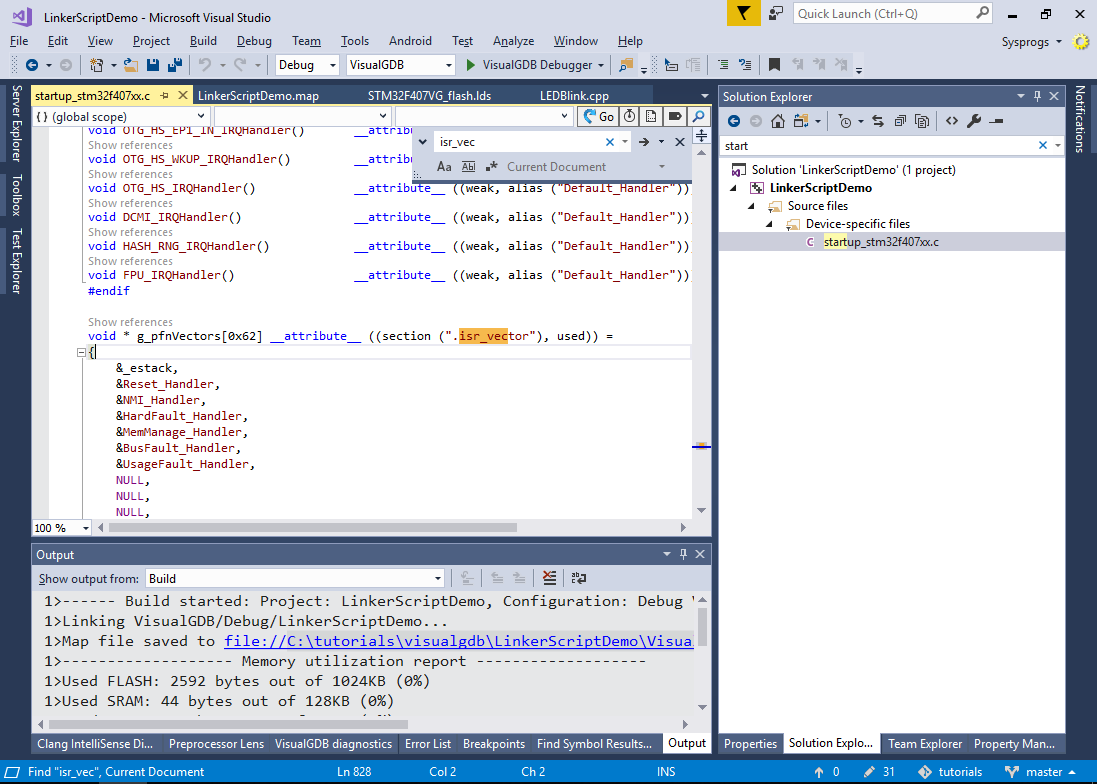
Task: Click the editor horizontal scrollbar thumb
Action: (313, 528)
